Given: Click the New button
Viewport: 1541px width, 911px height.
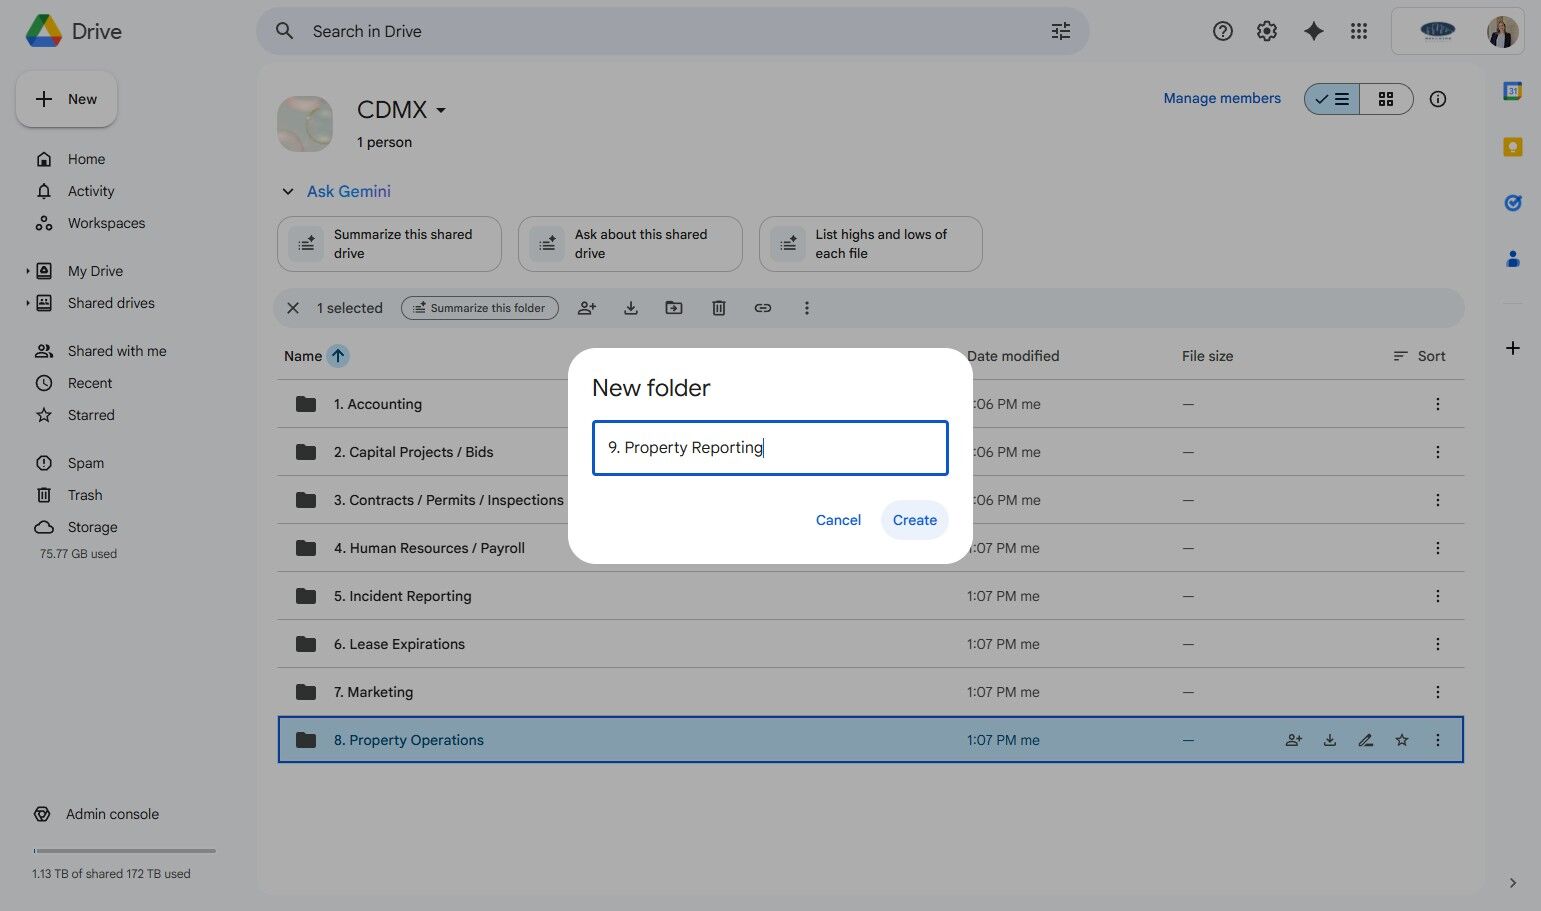Looking at the screenshot, I should click(66, 99).
